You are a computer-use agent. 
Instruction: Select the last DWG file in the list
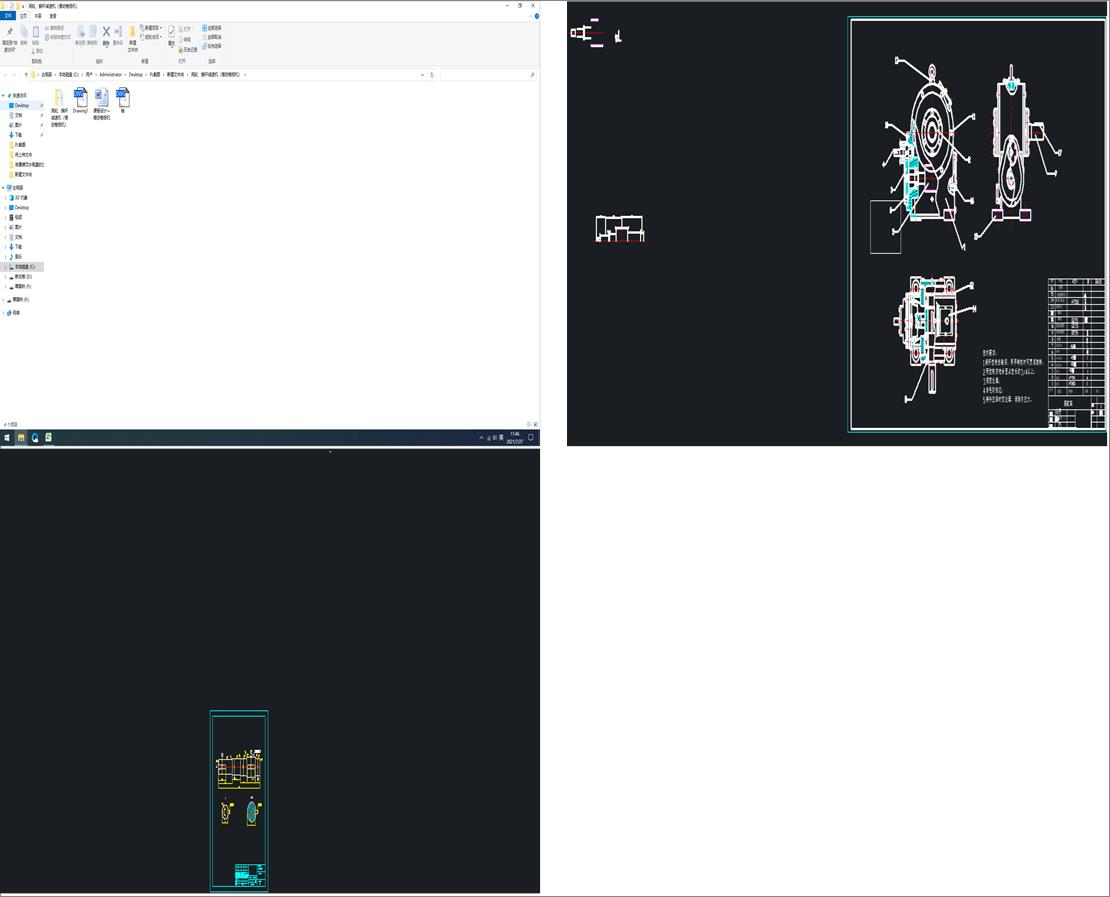[122, 100]
